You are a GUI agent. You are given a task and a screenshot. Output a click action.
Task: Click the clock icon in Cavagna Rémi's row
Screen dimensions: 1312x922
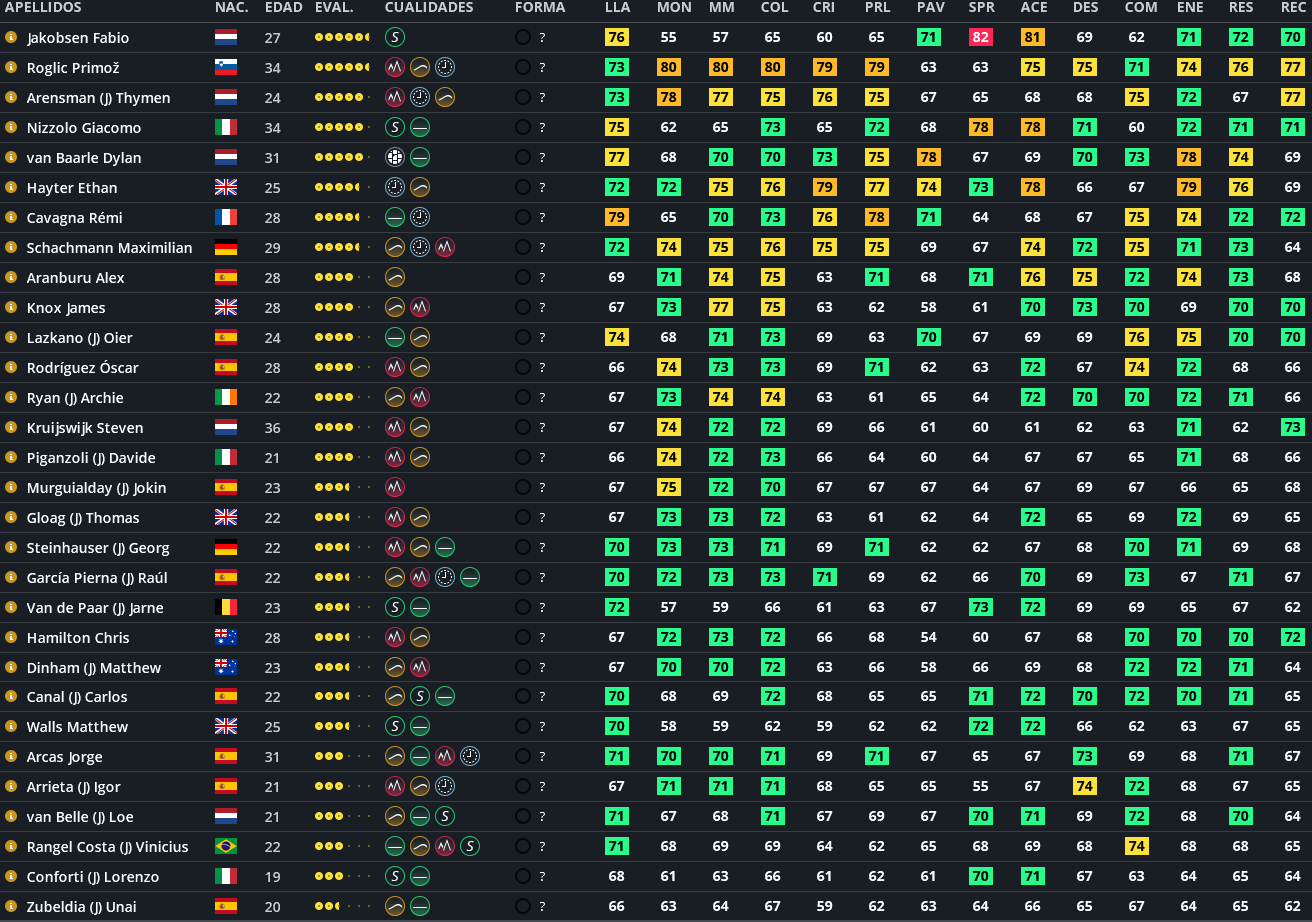pyautogui.click(x=420, y=218)
